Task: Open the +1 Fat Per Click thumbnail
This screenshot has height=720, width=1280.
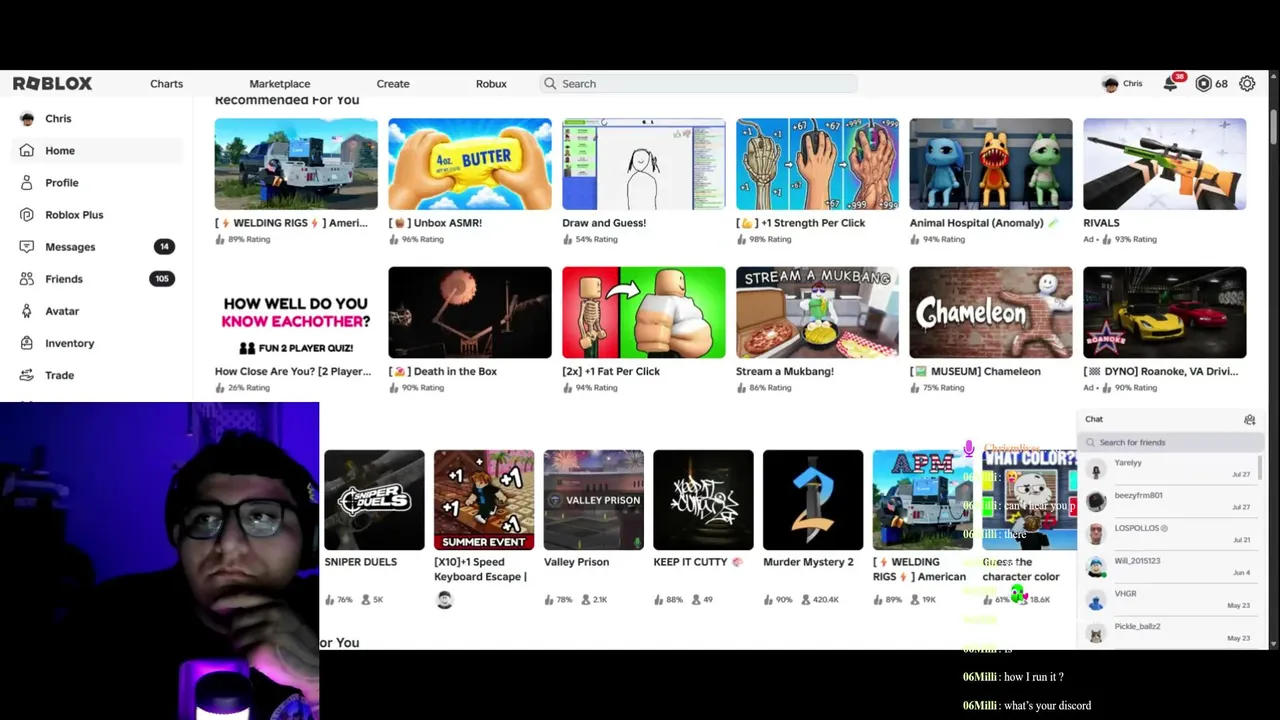Action: click(644, 312)
